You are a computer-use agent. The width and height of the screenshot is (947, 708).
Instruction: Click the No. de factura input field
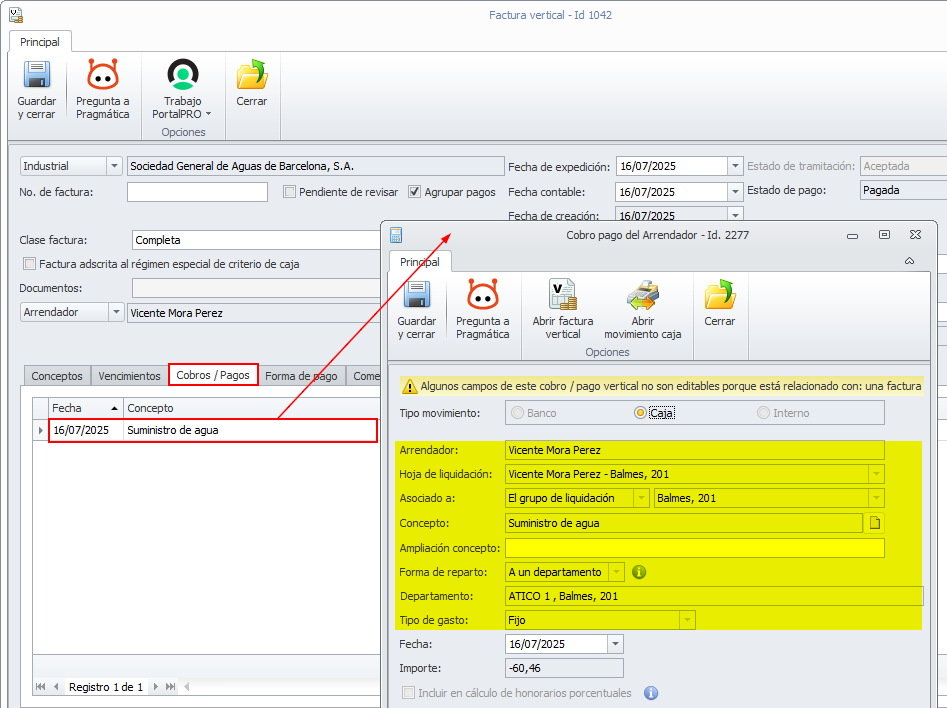coord(197,192)
